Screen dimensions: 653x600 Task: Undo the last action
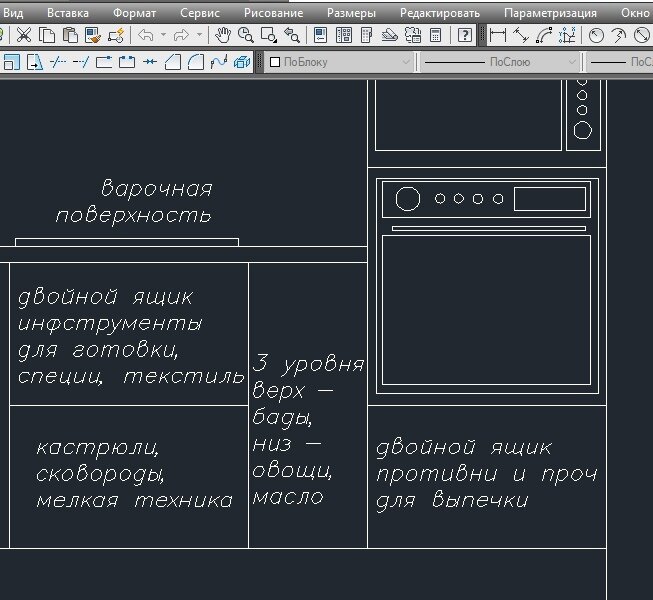[x=145, y=35]
